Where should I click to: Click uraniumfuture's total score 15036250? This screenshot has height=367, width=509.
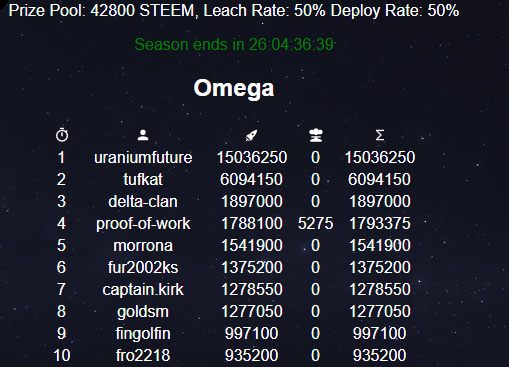380,157
